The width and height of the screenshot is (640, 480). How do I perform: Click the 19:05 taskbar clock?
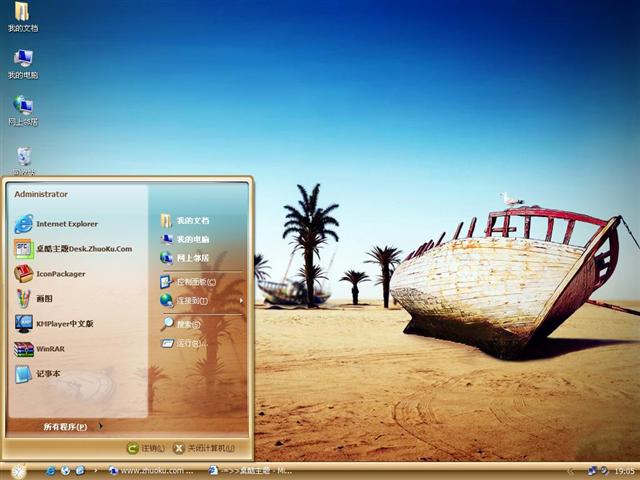point(624,471)
